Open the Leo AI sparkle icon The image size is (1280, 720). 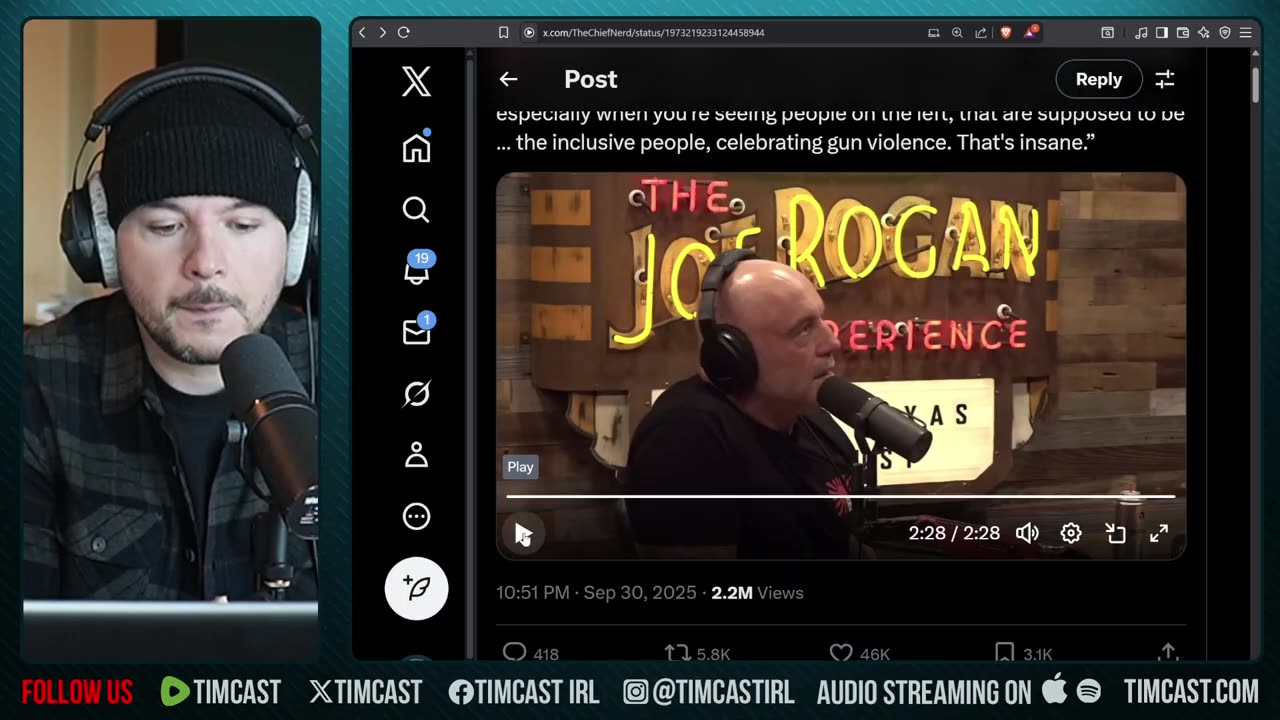pyautogui.click(x=1204, y=32)
